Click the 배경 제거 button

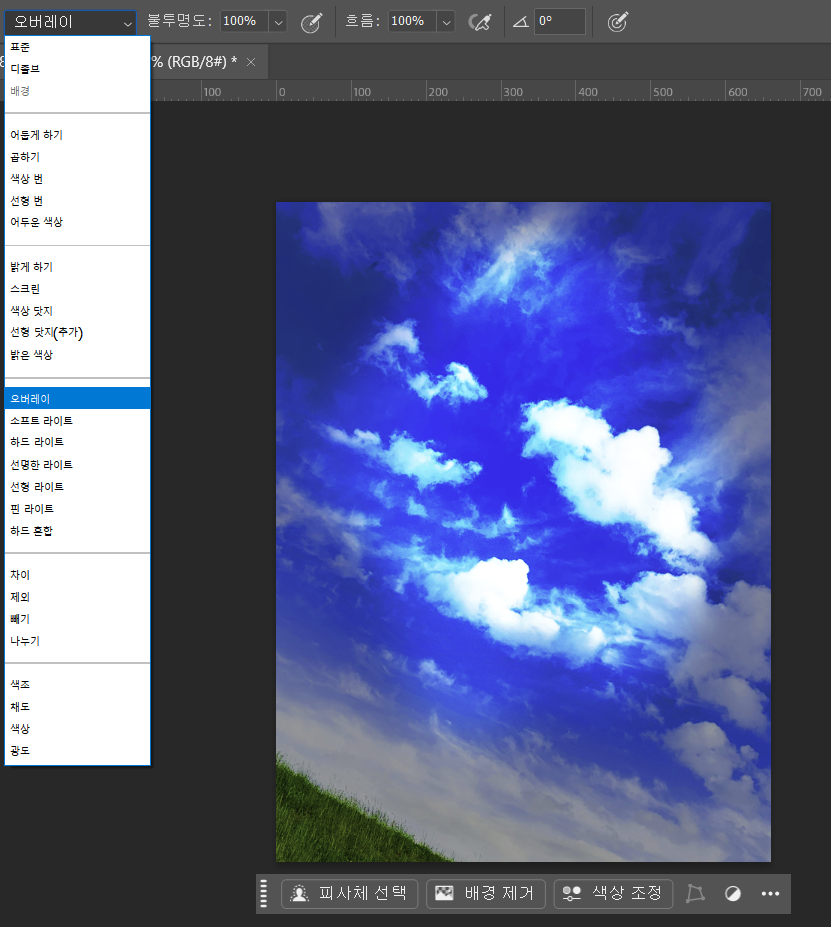tap(486, 894)
